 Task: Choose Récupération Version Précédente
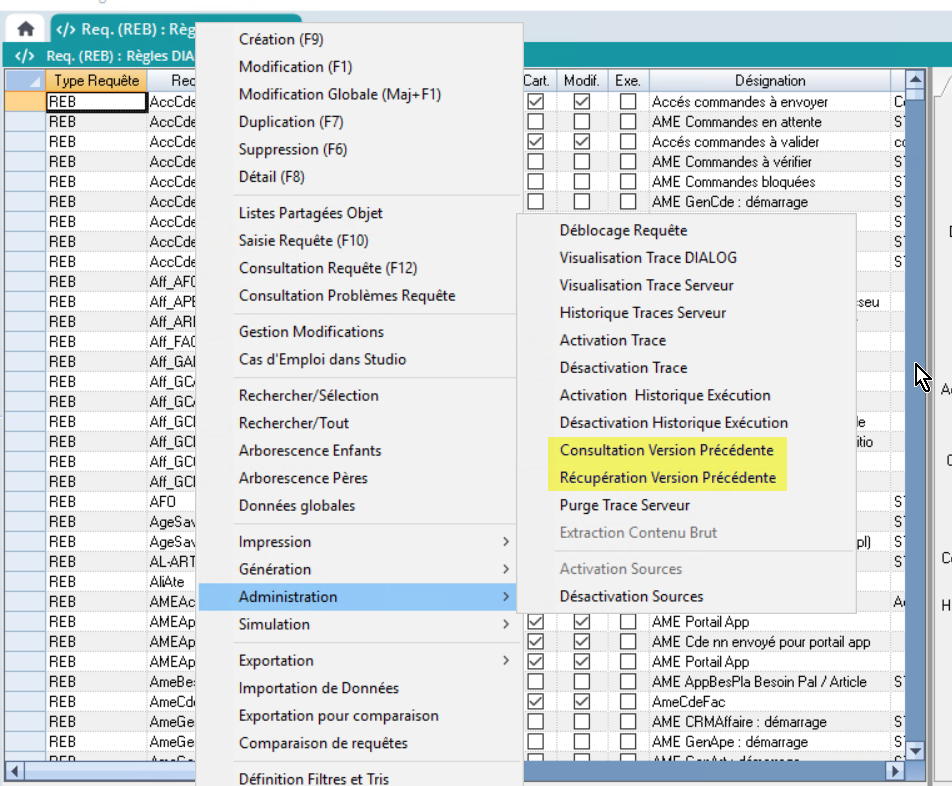(667, 478)
